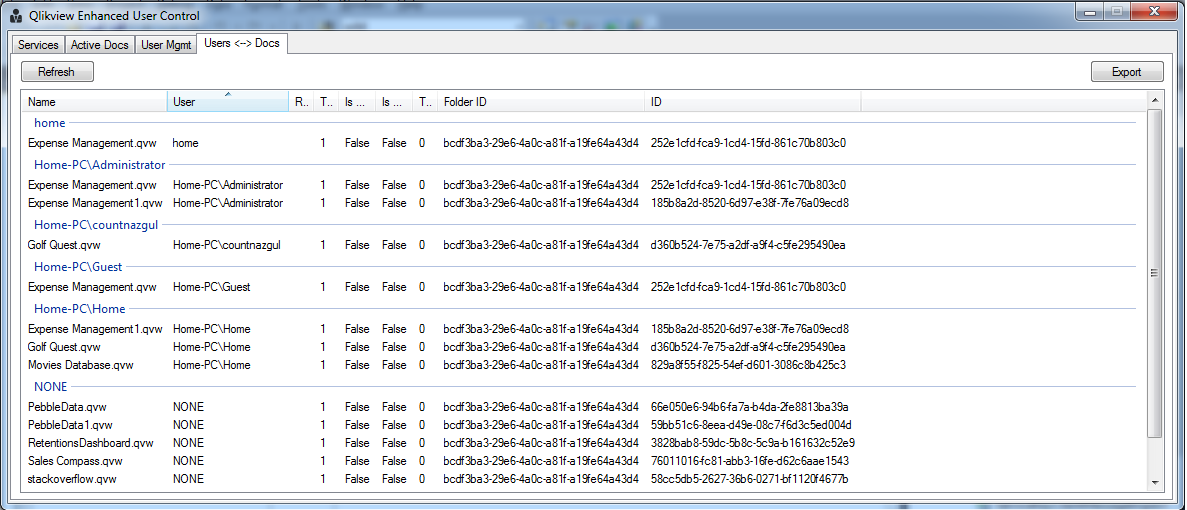Select RetentionsDashboard.qvw row
This screenshot has height=510, width=1187.
point(442,443)
